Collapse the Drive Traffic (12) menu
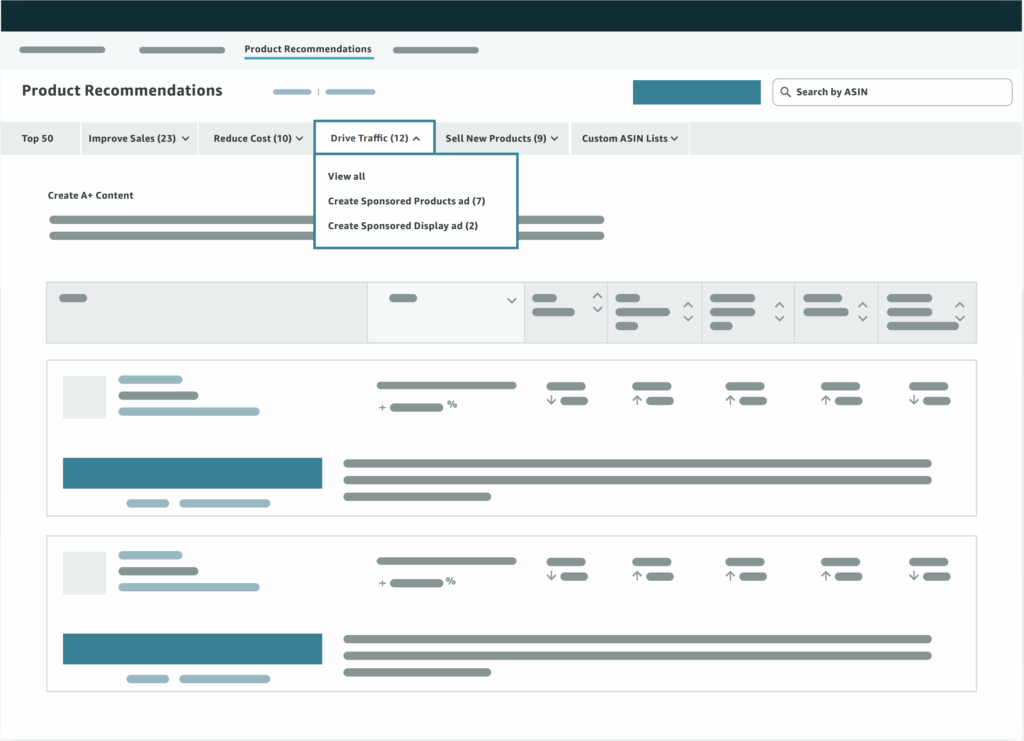This screenshot has width=1024, height=741. (x=375, y=139)
